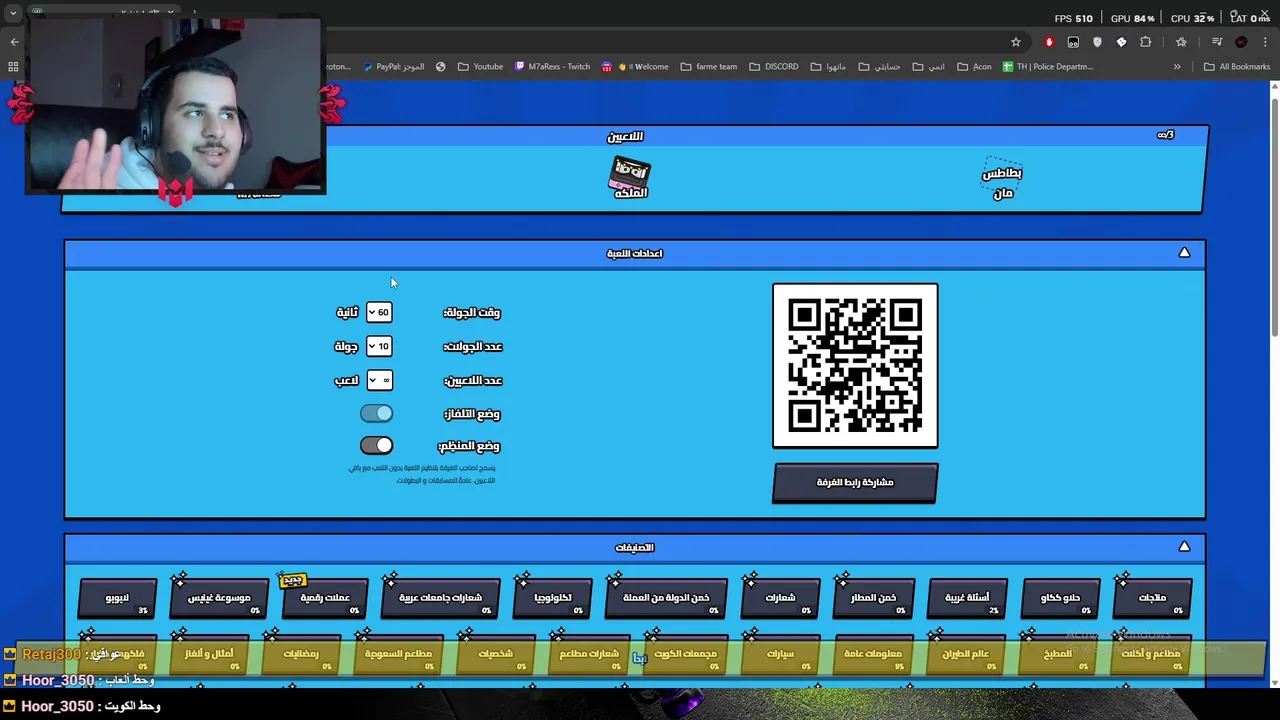The image size is (1280, 720).
Task: Select category شعارات
Action: [780, 598]
